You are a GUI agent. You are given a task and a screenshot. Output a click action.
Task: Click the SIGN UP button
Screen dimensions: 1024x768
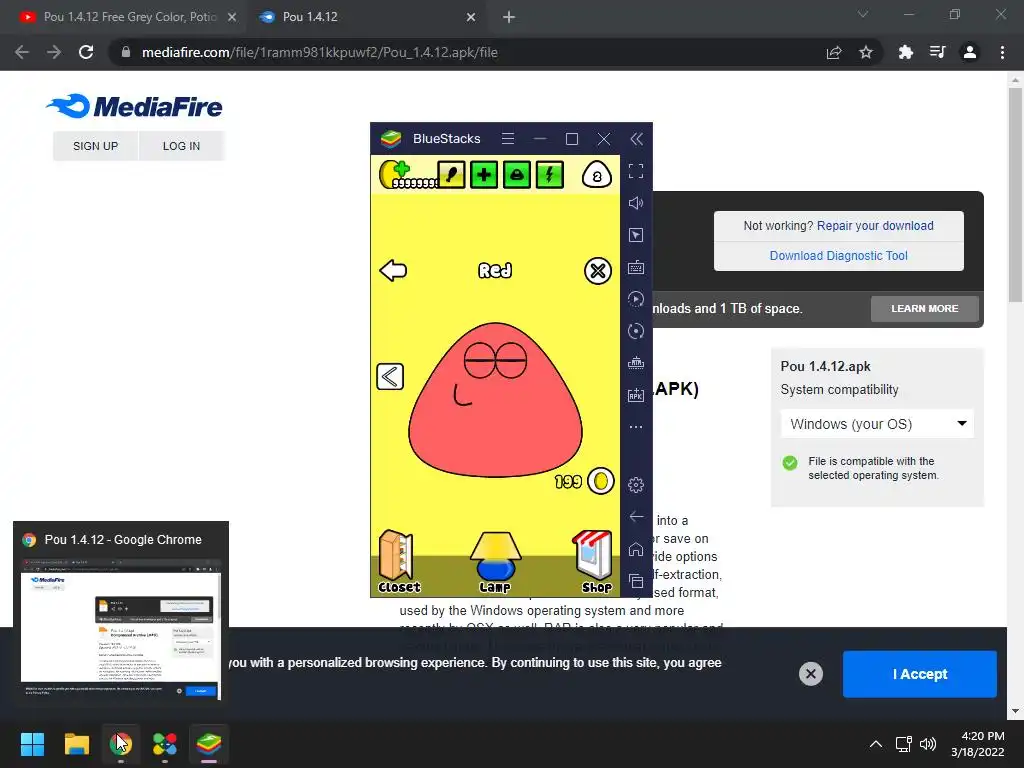point(95,146)
